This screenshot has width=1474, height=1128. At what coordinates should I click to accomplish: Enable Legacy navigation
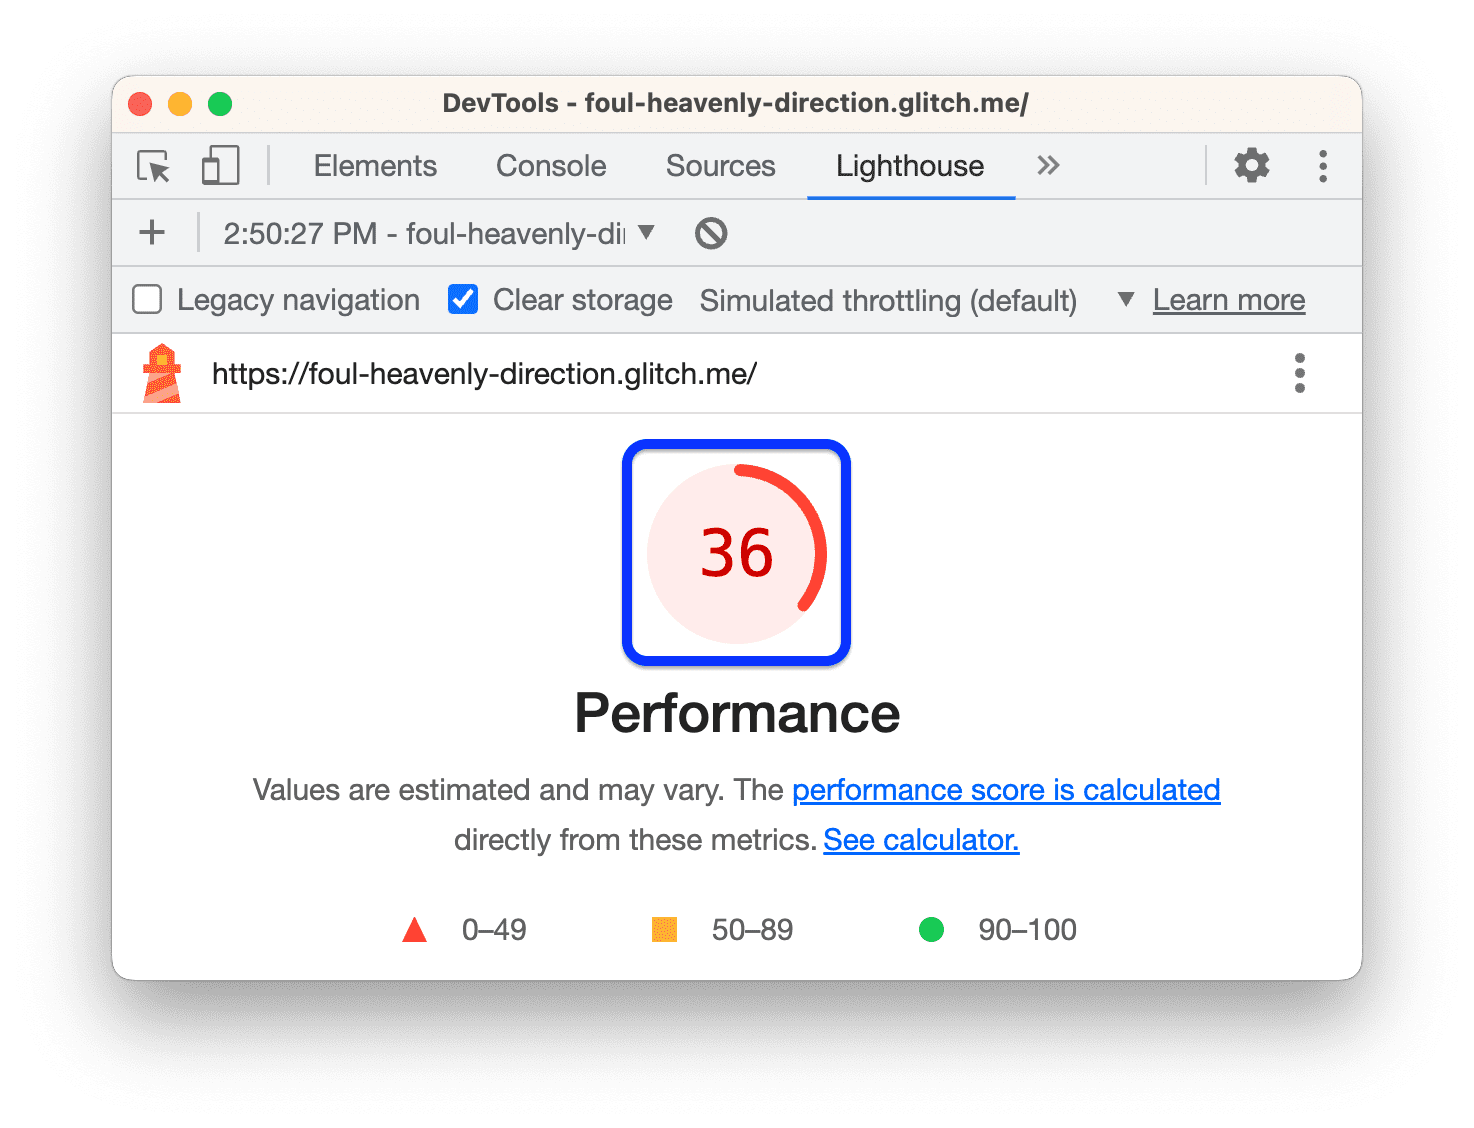146,298
